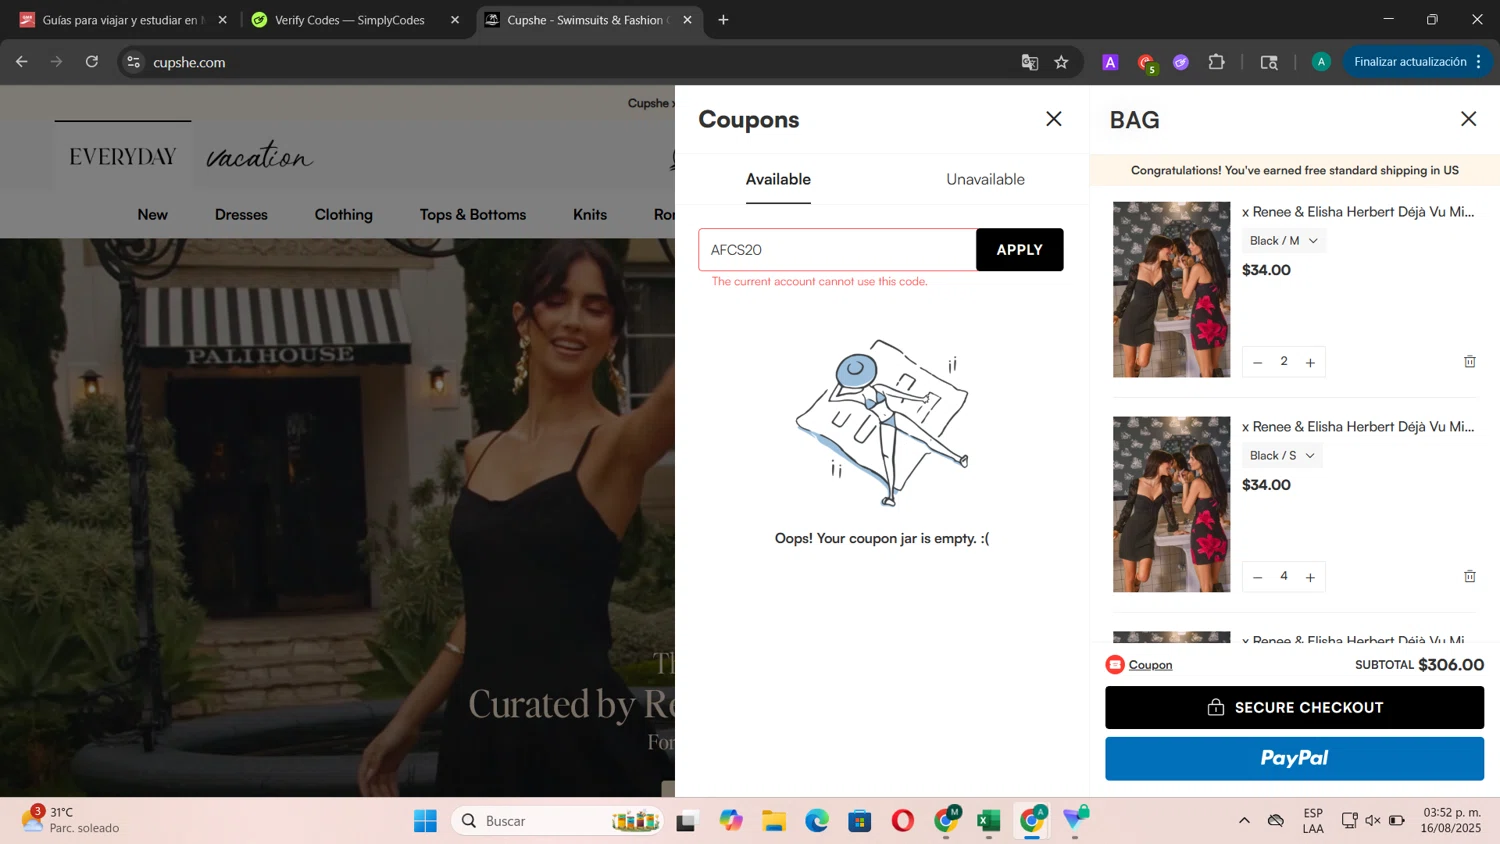Go back in browser history
Image resolution: width=1500 pixels, height=844 pixels.
[x=22, y=62]
